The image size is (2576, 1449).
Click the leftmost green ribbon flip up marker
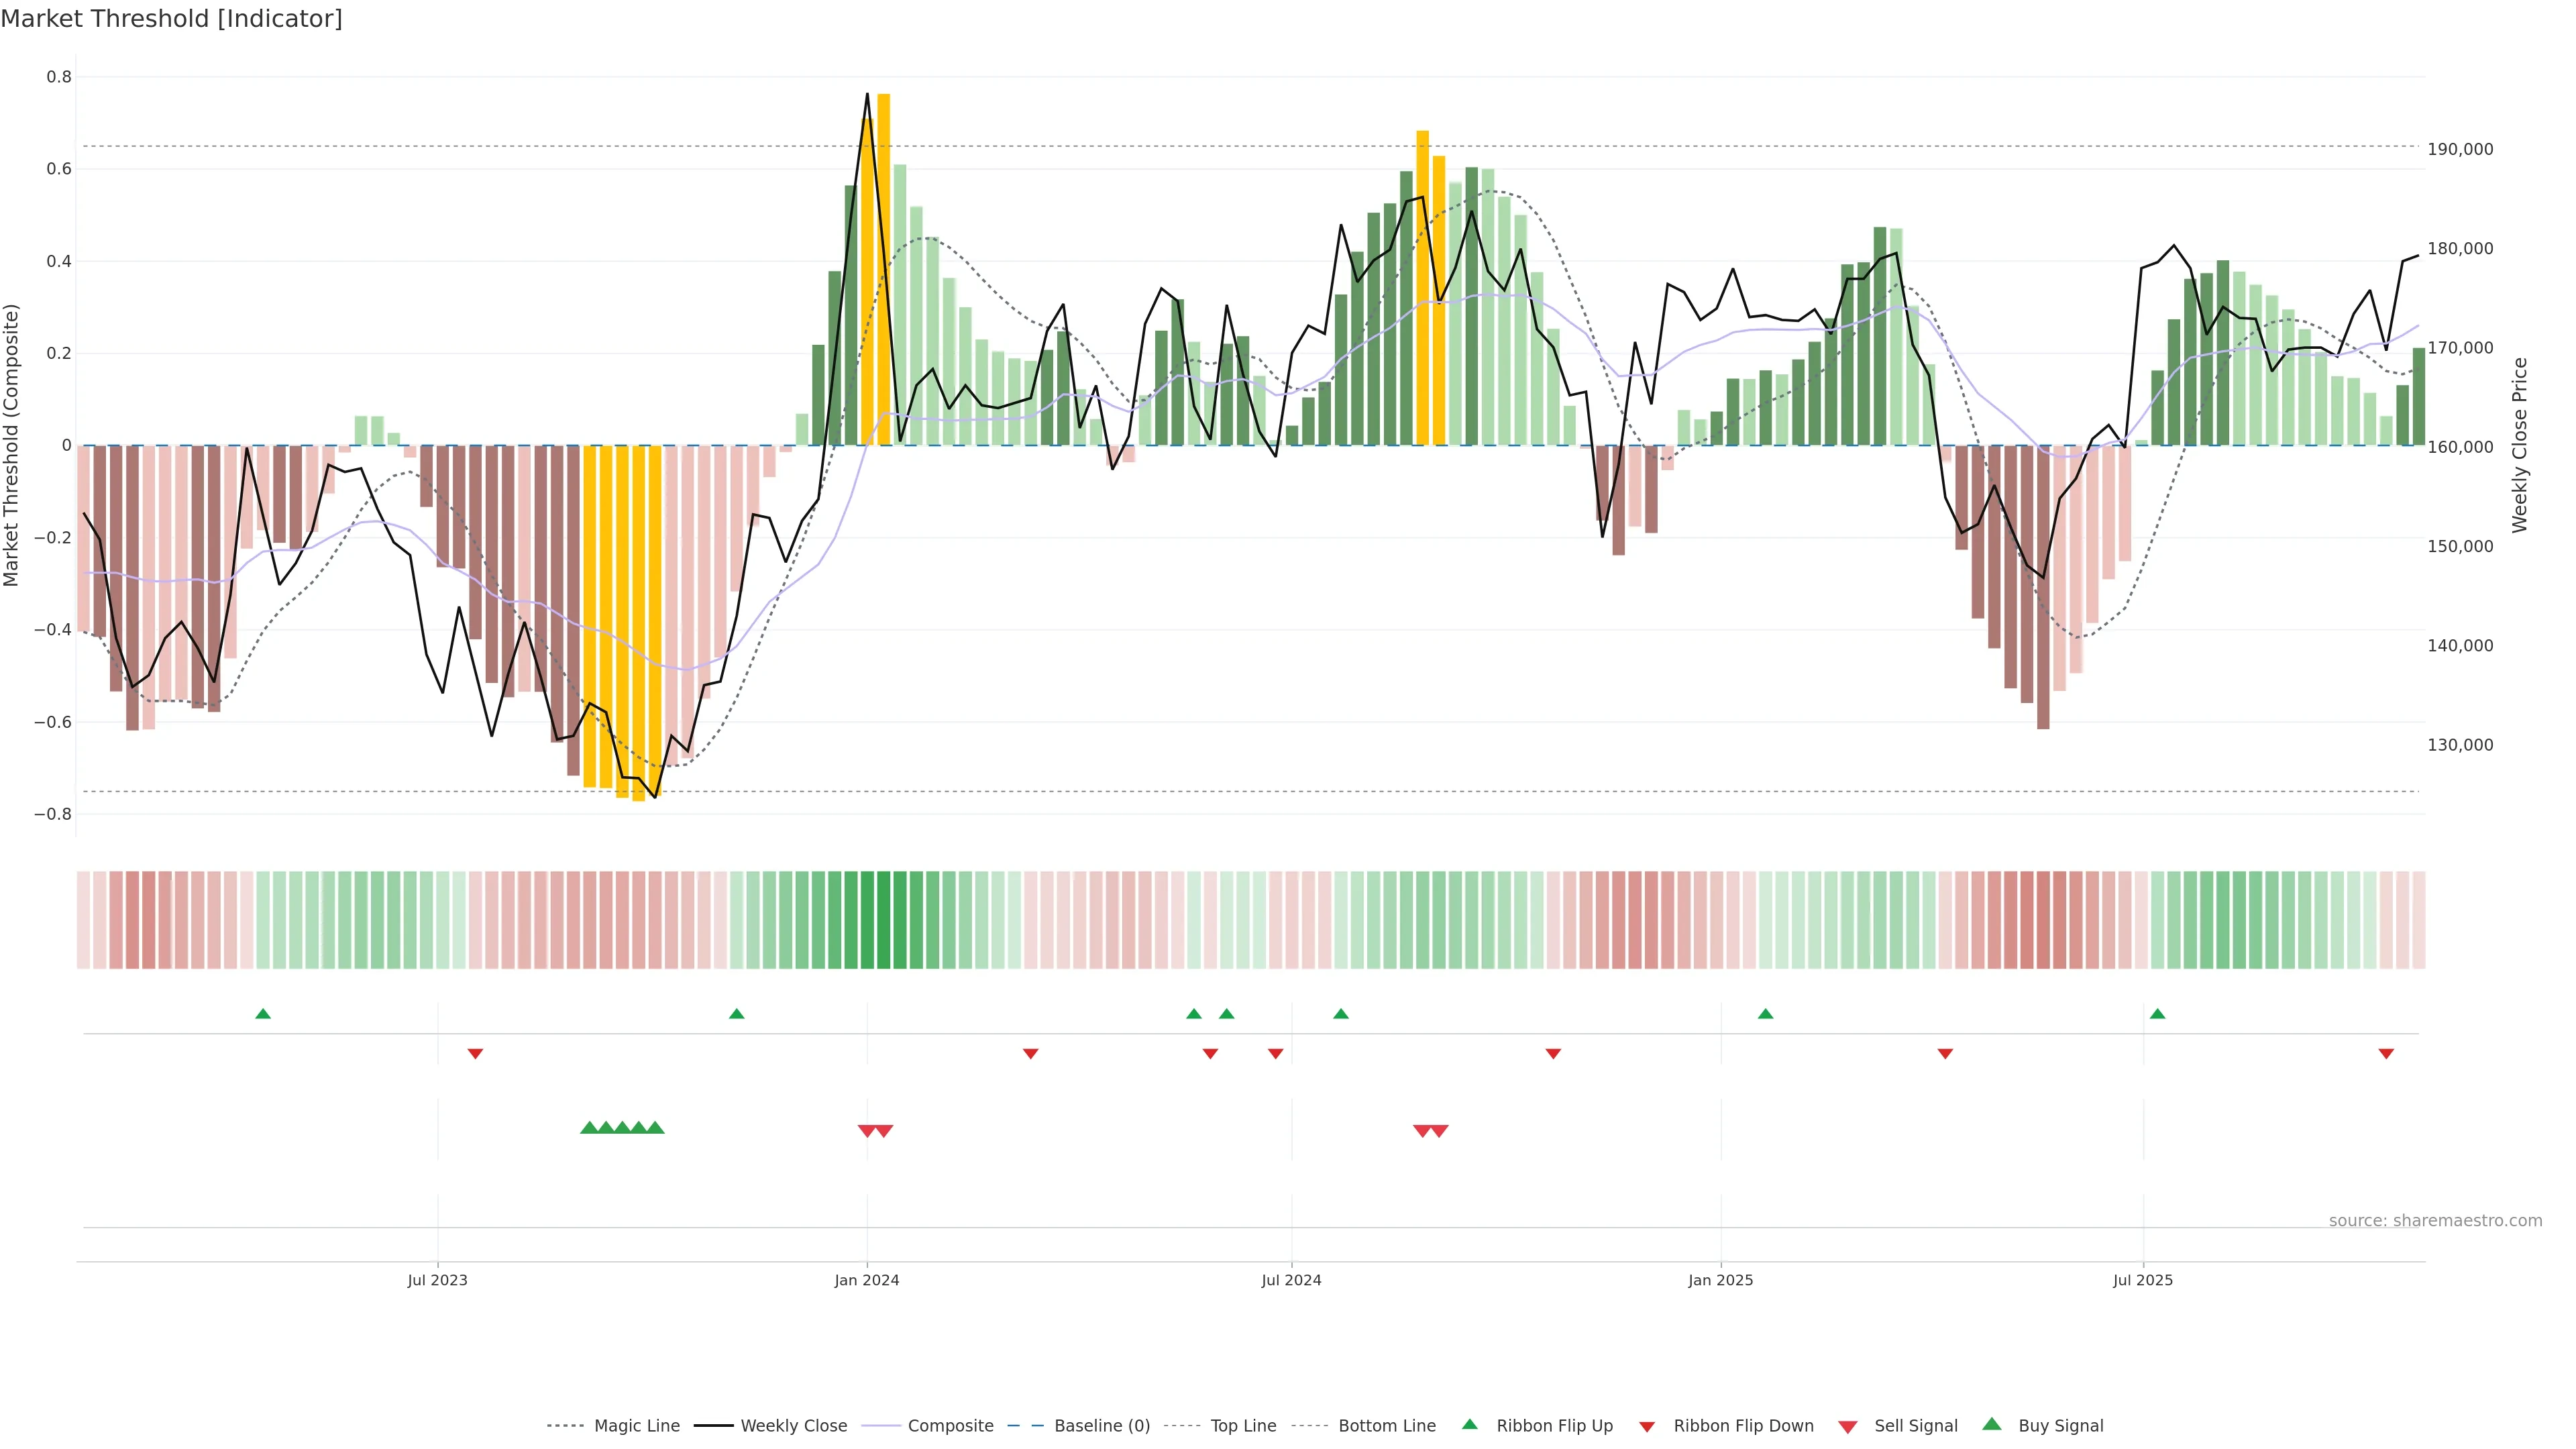[x=263, y=1014]
